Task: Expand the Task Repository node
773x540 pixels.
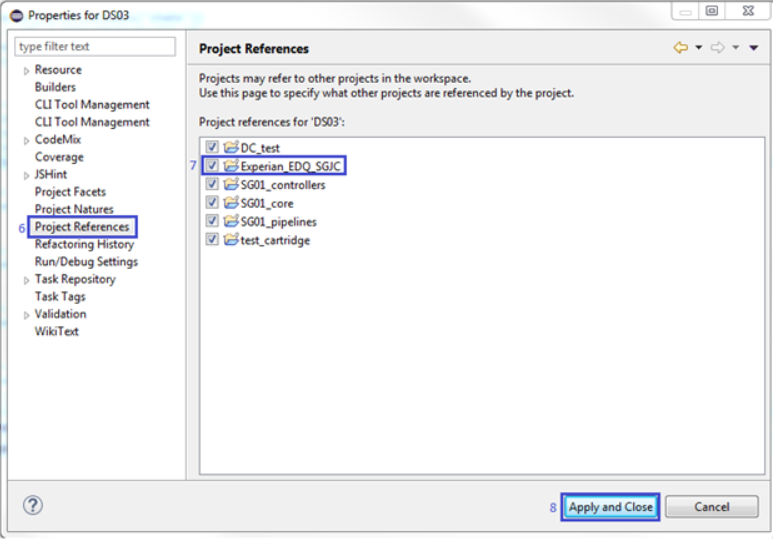Action: click(27, 280)
